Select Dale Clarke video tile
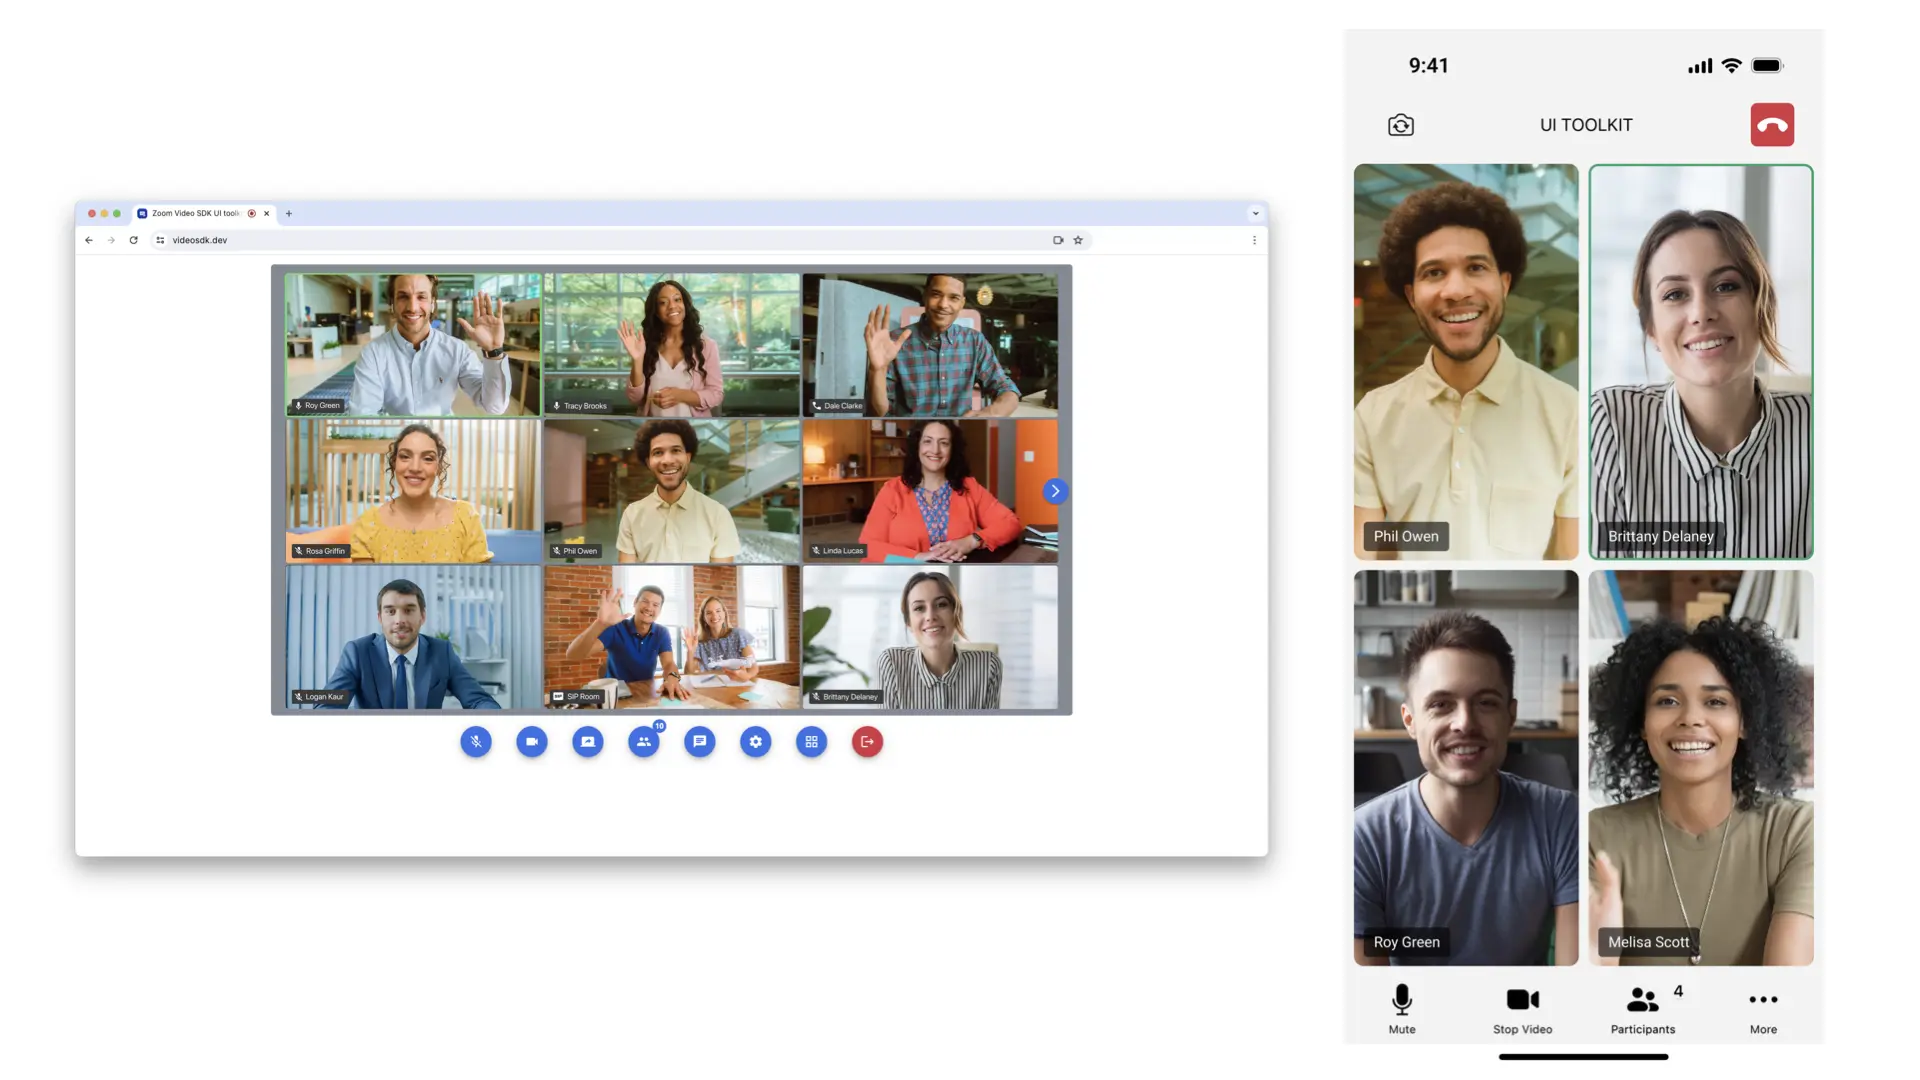Screen dimensions: 1920x1080 [x=930, y=345]
